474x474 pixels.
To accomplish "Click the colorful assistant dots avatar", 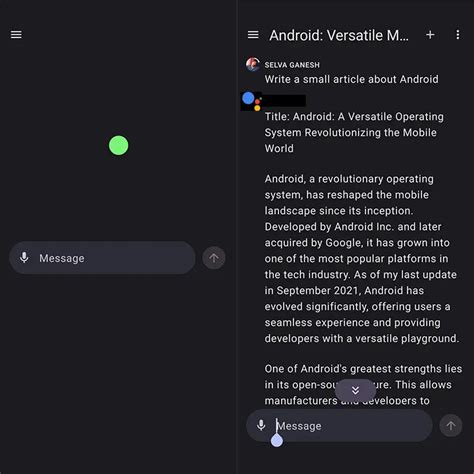I will (252, 101).
